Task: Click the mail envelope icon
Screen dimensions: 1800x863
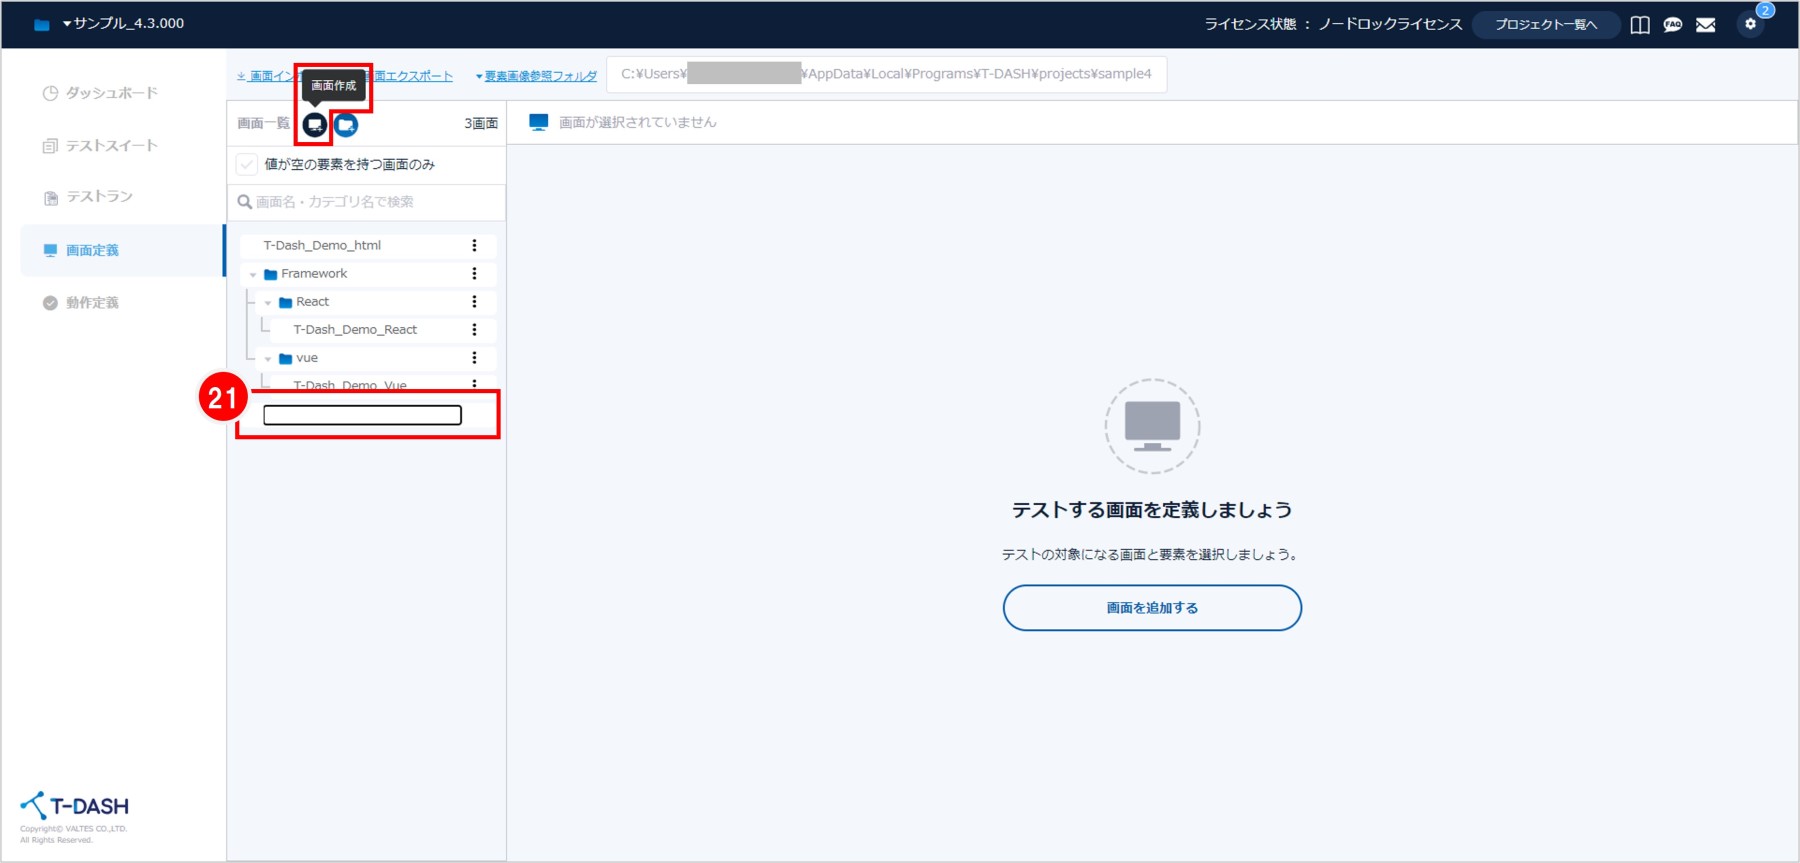Action: [1706, 25]
